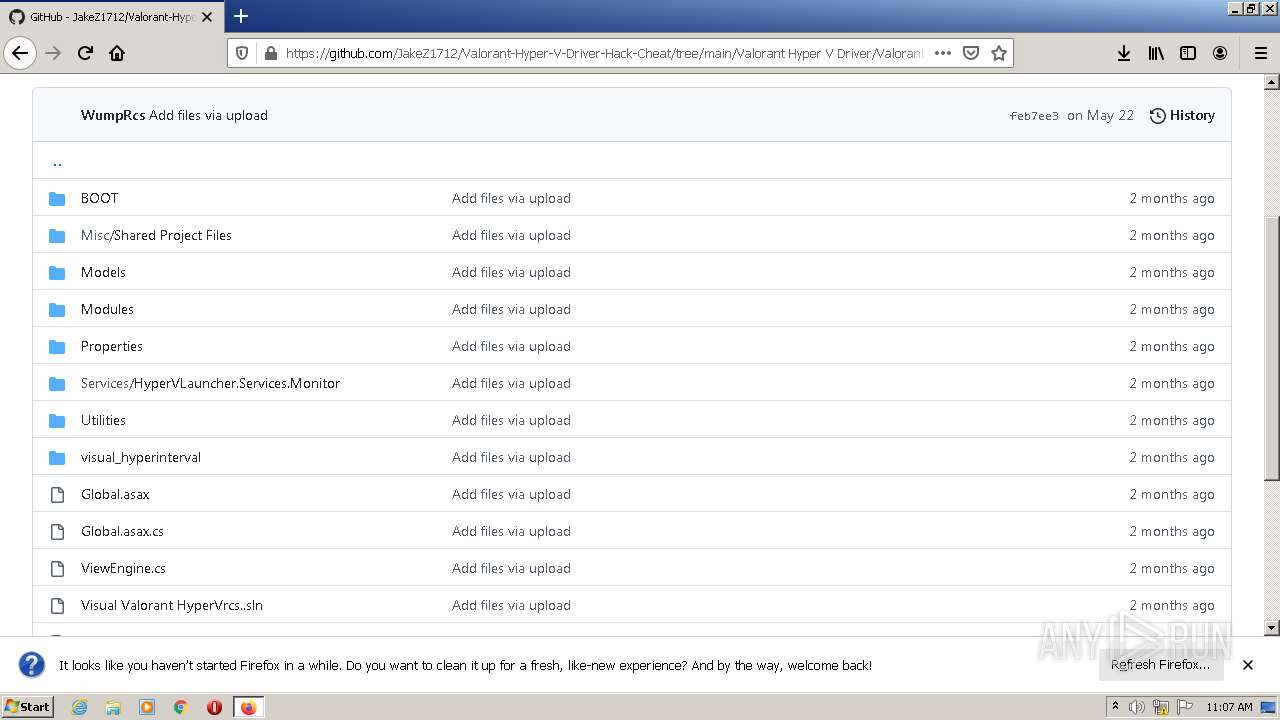Image resolution: width=1280 pixels, height=720 pixels.
Task: Go to parent directory '..'
Action: pos(57,161)
